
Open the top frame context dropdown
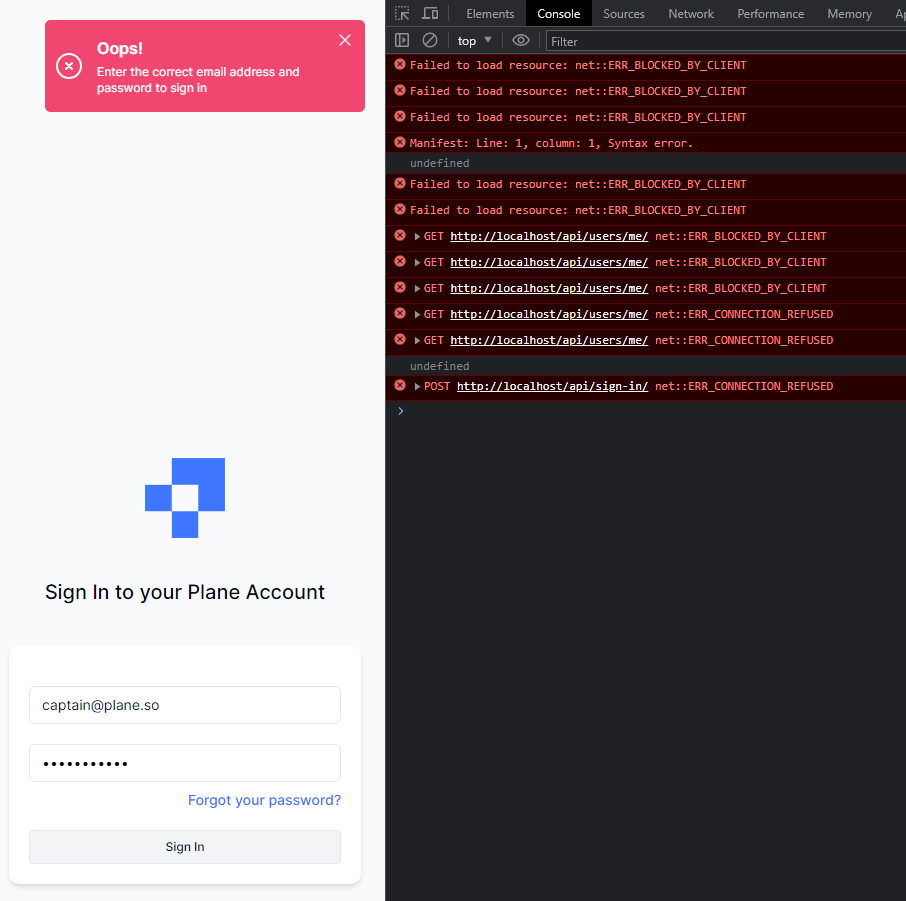[x=471, y=40]
